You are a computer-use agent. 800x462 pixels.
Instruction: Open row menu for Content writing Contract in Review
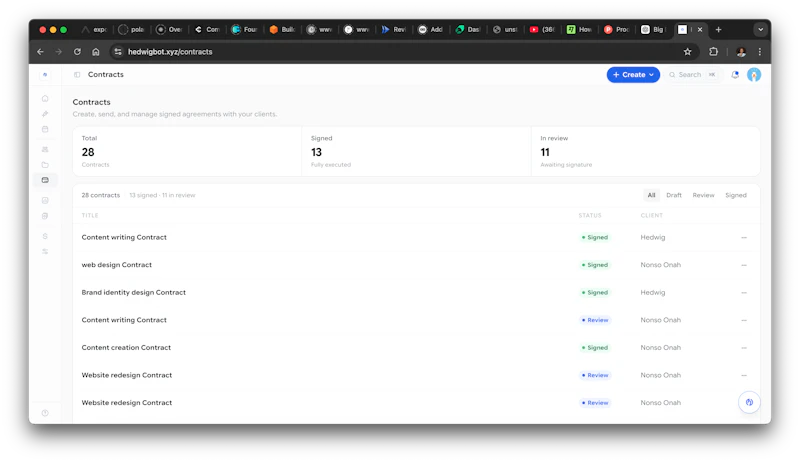[x=744, y=320]
